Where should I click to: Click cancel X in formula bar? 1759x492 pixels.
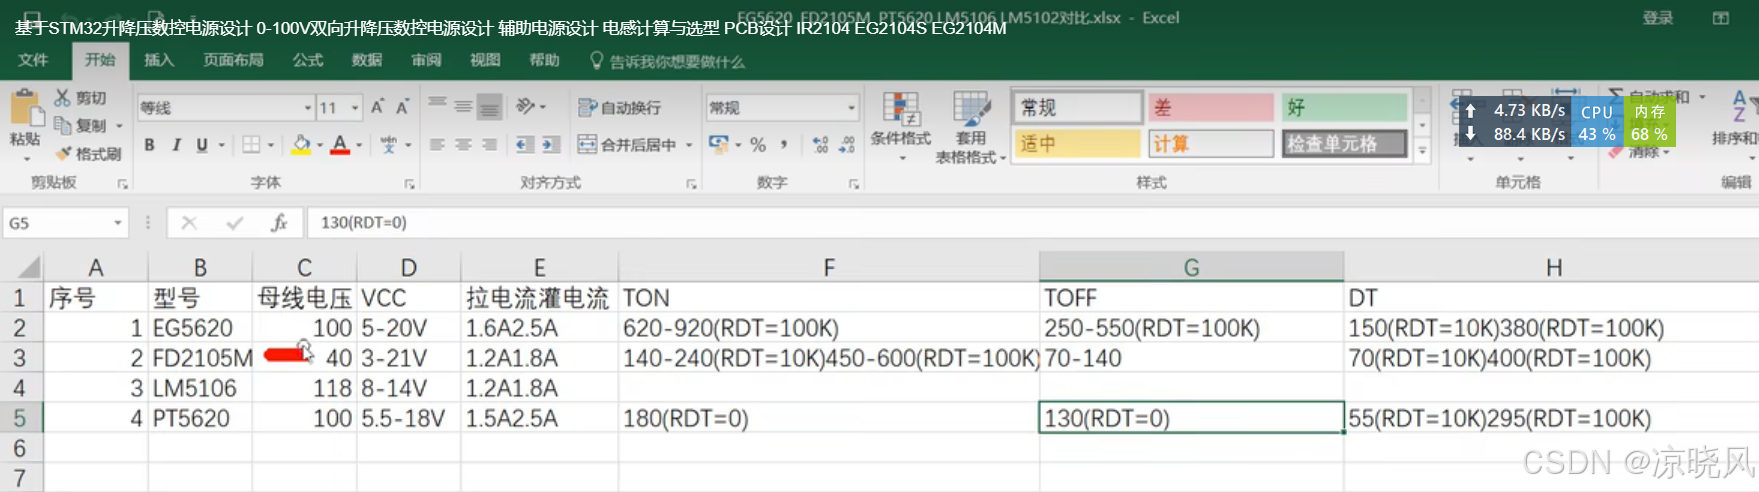189,223
